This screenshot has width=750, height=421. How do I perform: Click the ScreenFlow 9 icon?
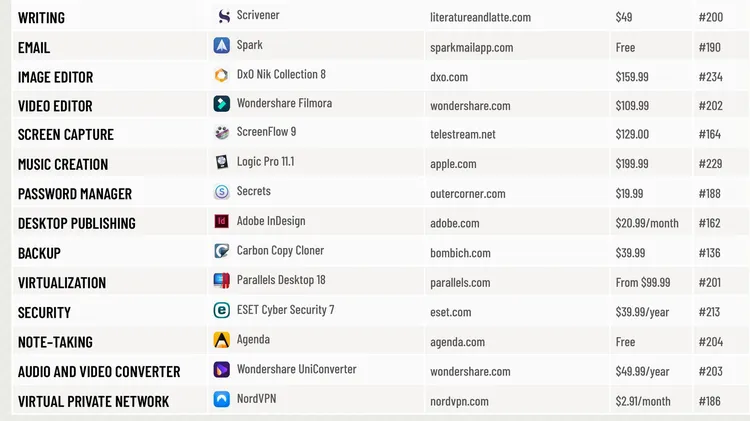coord(222,133)
